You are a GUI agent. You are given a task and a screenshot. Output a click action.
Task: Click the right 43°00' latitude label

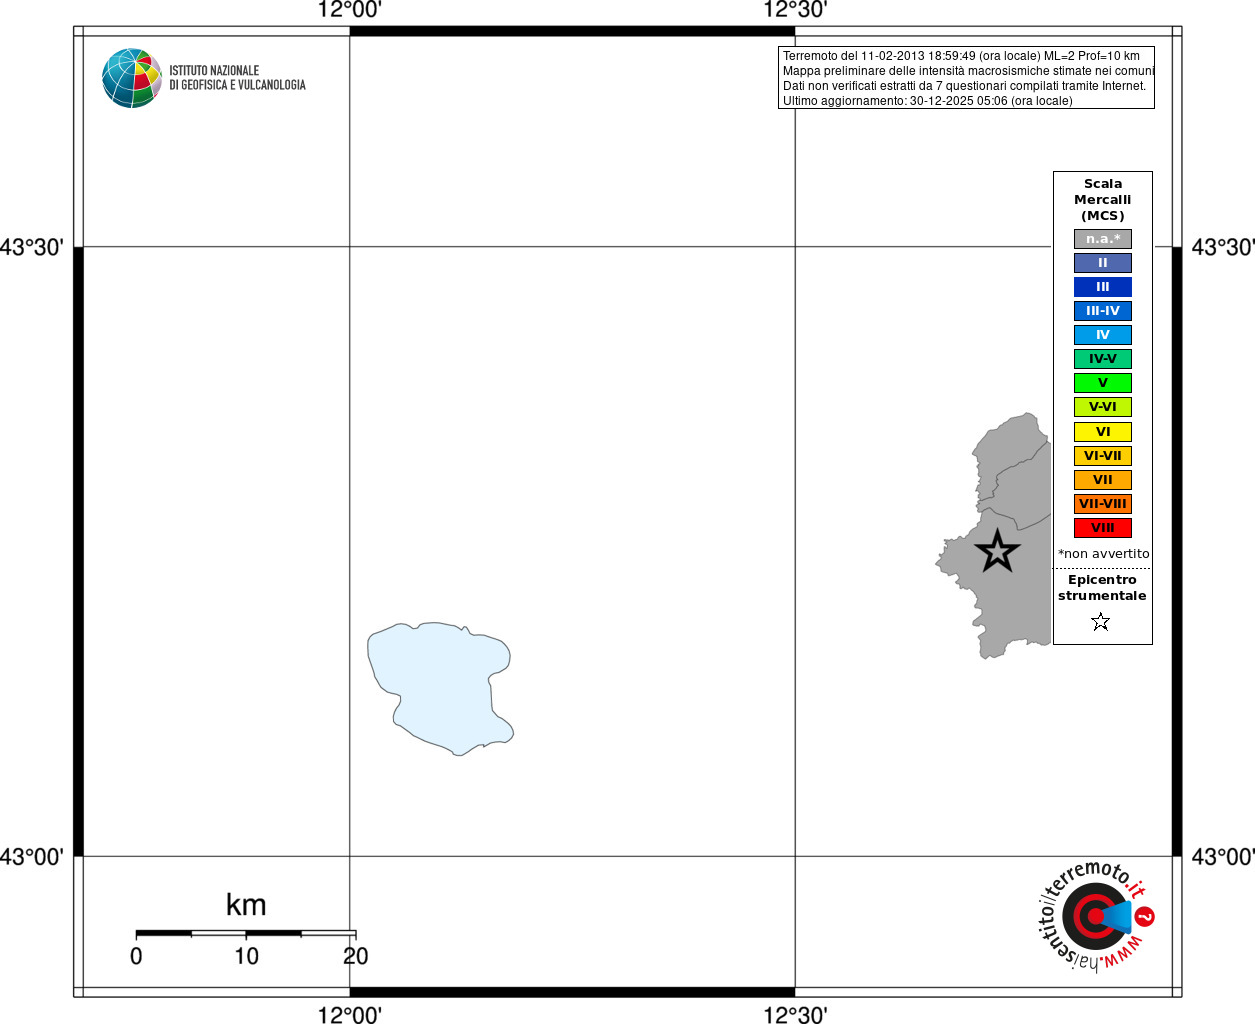click(1223, 857)
